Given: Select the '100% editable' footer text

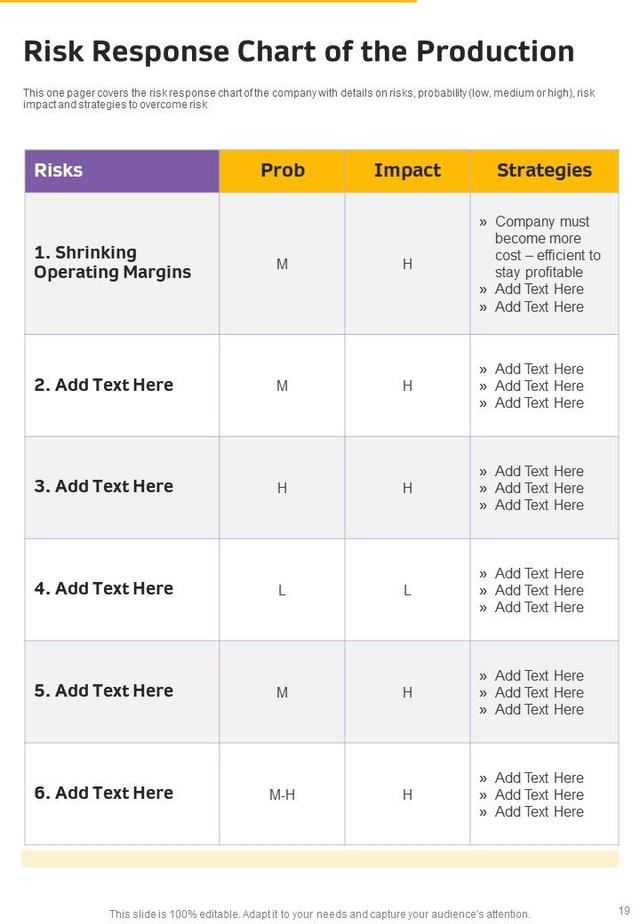Looking at the screenshot, I should click(319, 914).
